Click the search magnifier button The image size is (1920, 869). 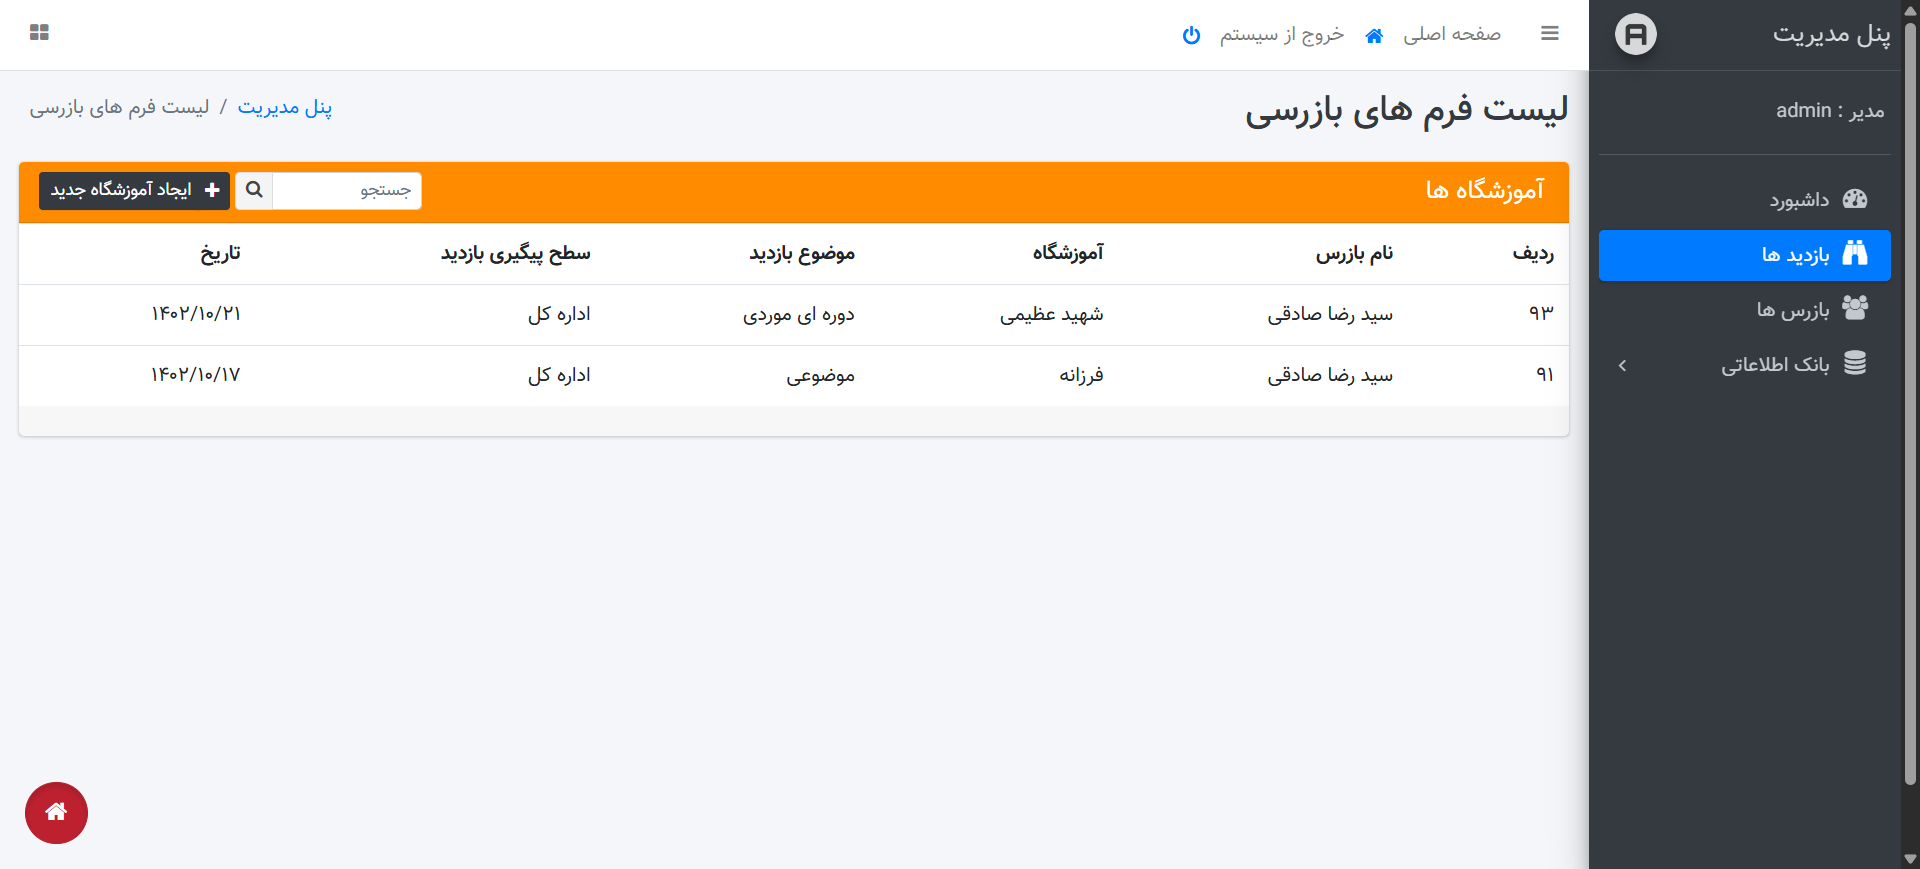coord(254,190)
